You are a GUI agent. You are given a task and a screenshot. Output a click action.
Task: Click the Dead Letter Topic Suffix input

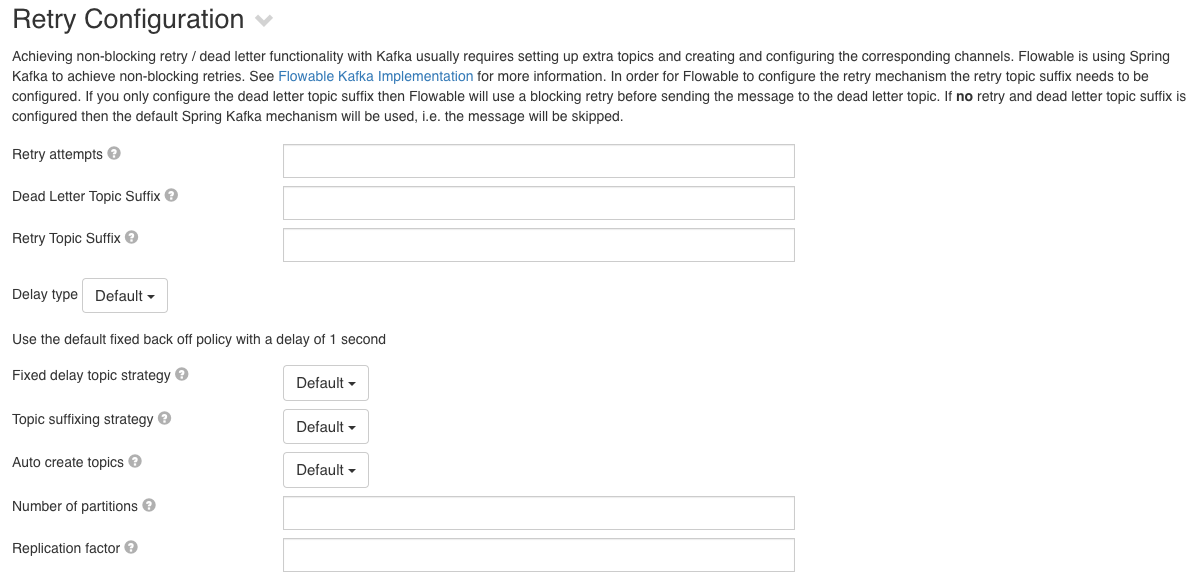[538, 202]
